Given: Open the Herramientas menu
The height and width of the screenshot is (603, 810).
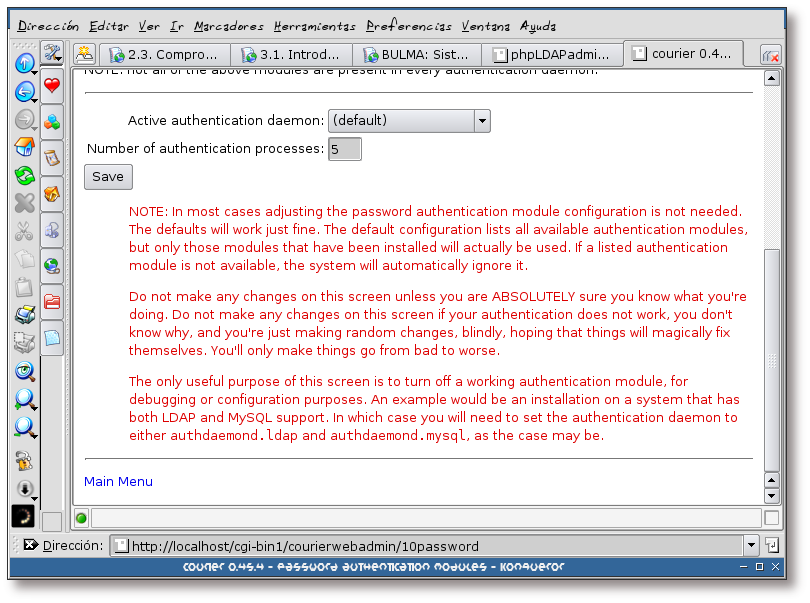Looking at the screenshot, I should 315,26.
